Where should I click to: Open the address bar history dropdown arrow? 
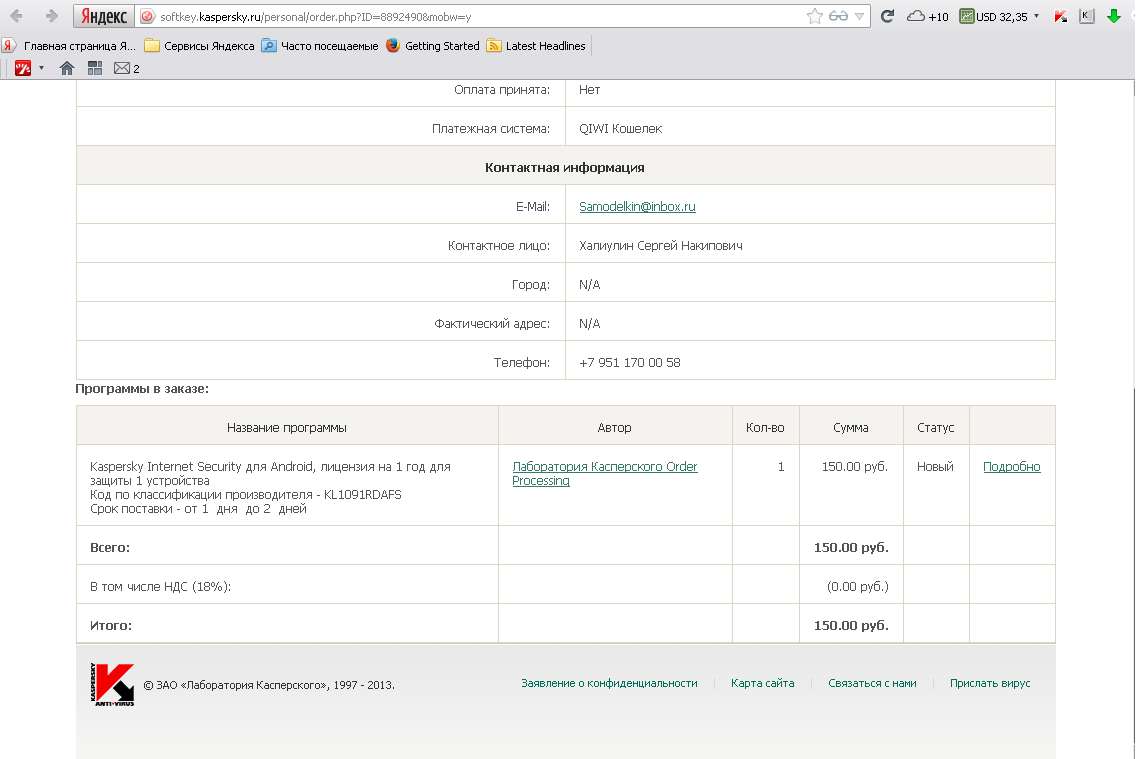859,16
